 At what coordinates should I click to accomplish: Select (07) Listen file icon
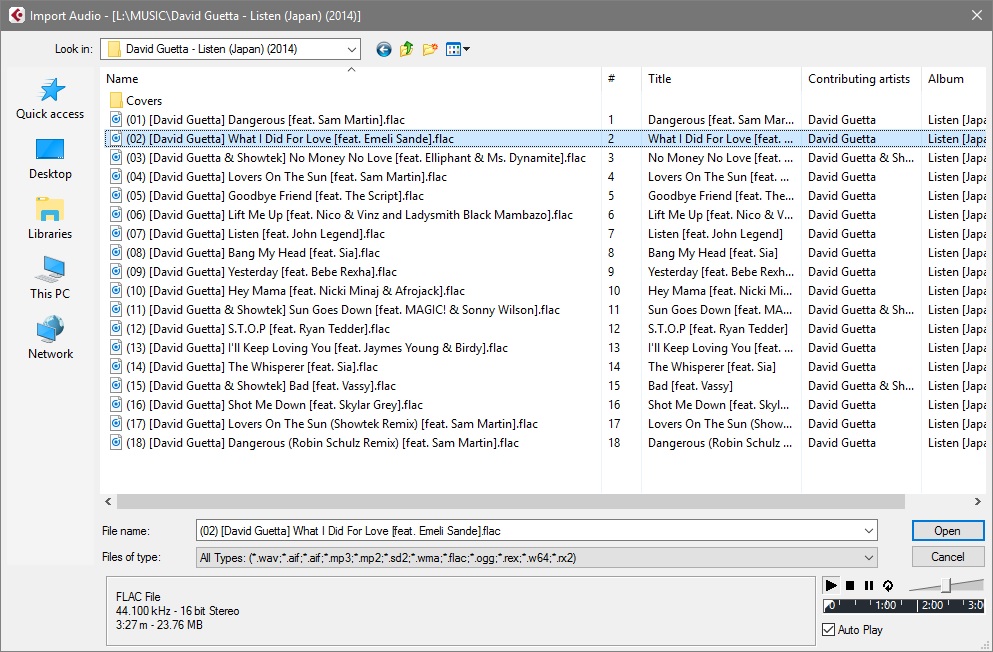[x=116, y=233]
